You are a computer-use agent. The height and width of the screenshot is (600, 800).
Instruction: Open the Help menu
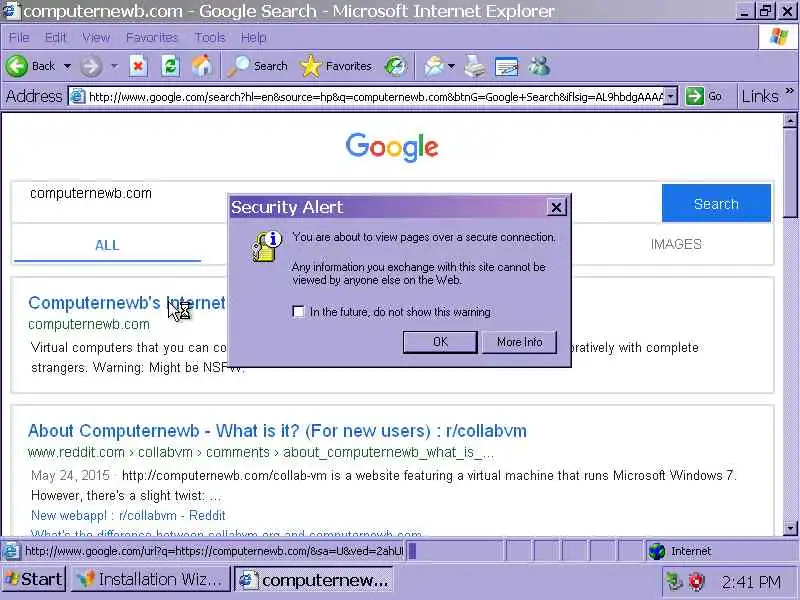(x=253, y=37)
